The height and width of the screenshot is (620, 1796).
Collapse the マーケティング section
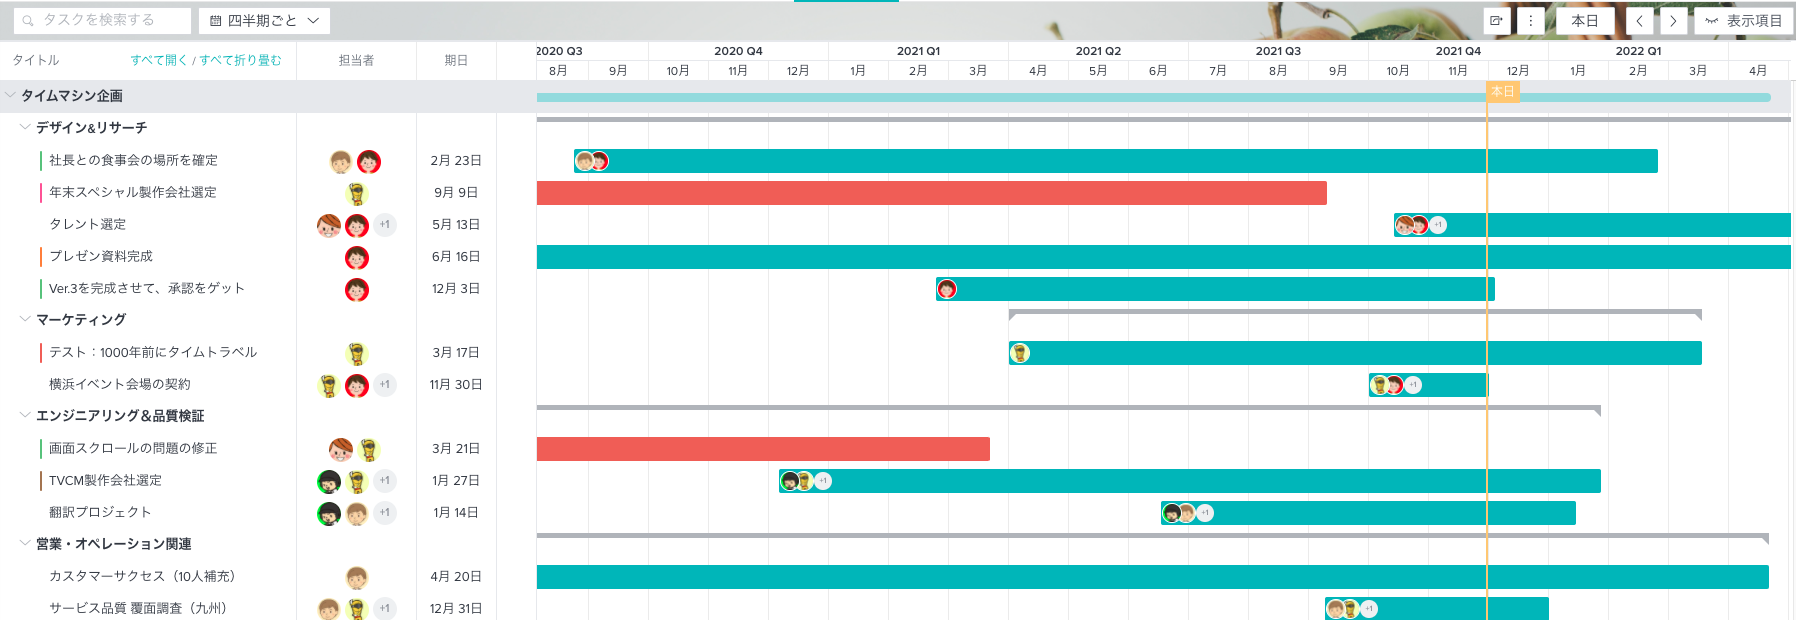[25, 319]
